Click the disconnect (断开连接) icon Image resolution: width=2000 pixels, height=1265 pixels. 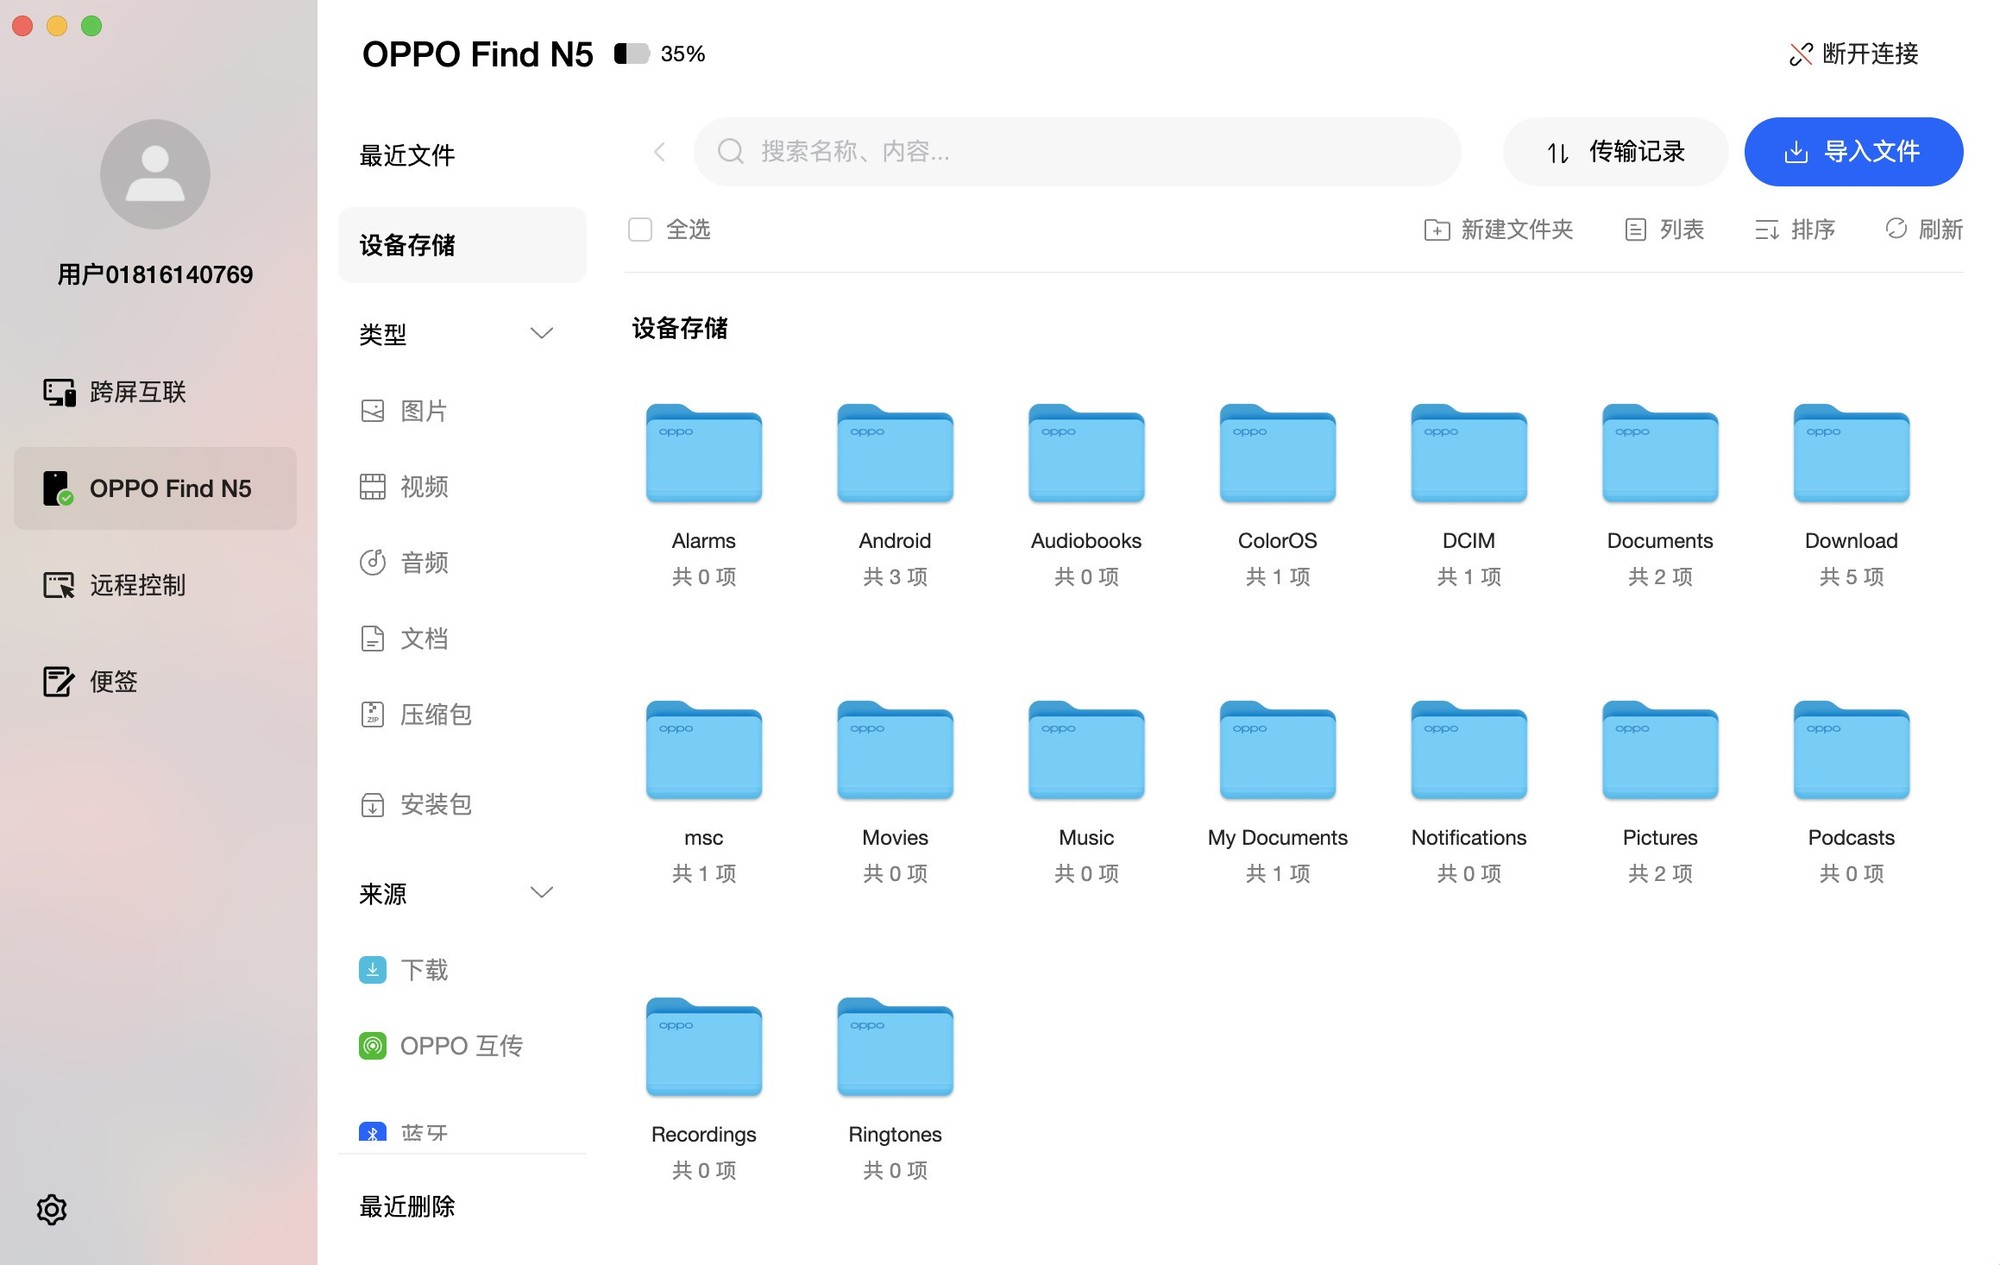[1800, 54]
